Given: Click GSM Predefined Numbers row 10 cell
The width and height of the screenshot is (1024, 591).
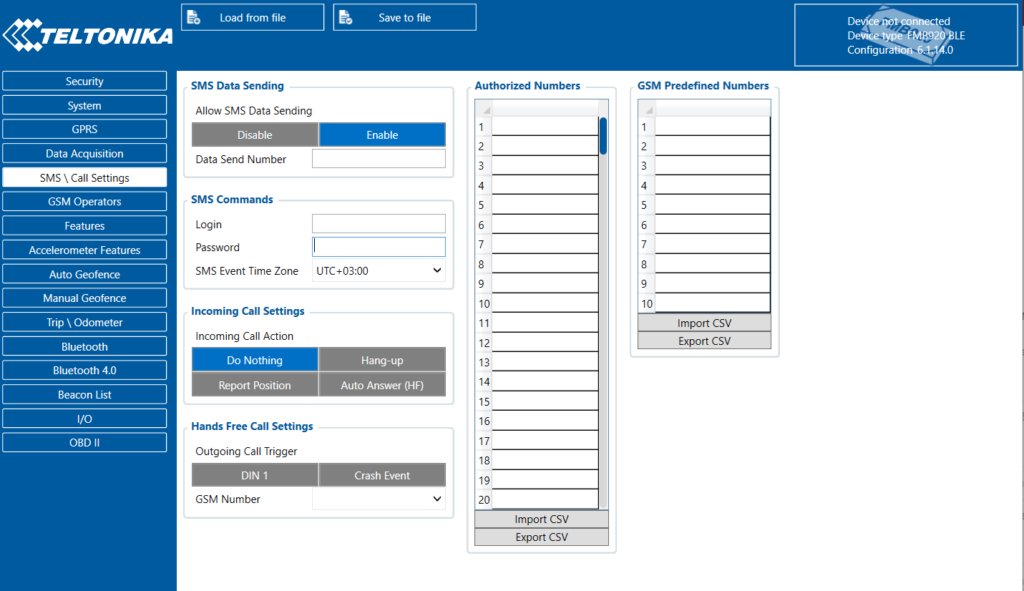Looking at the screenshot, I should point(712,303).
